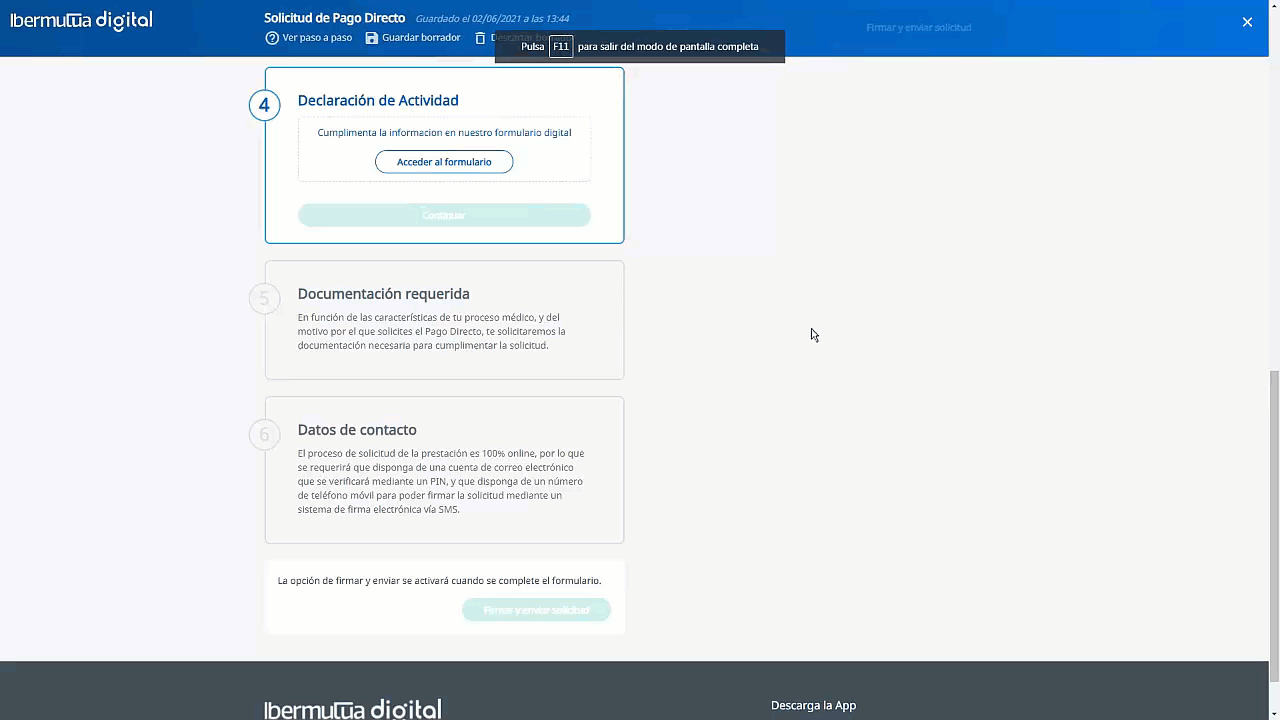Click 'Guardar borrador' to save draft
The height and width of the screenshot is (720, 1280).
(421, 38)
